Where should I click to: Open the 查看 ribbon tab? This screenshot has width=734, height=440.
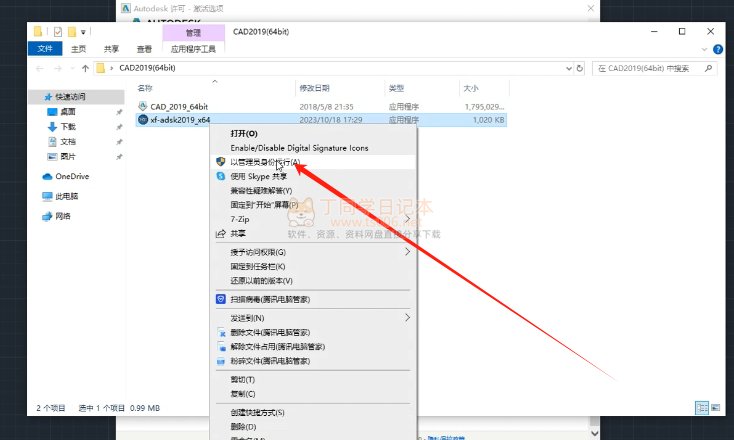pyautogui.click(x=144, y=49)
